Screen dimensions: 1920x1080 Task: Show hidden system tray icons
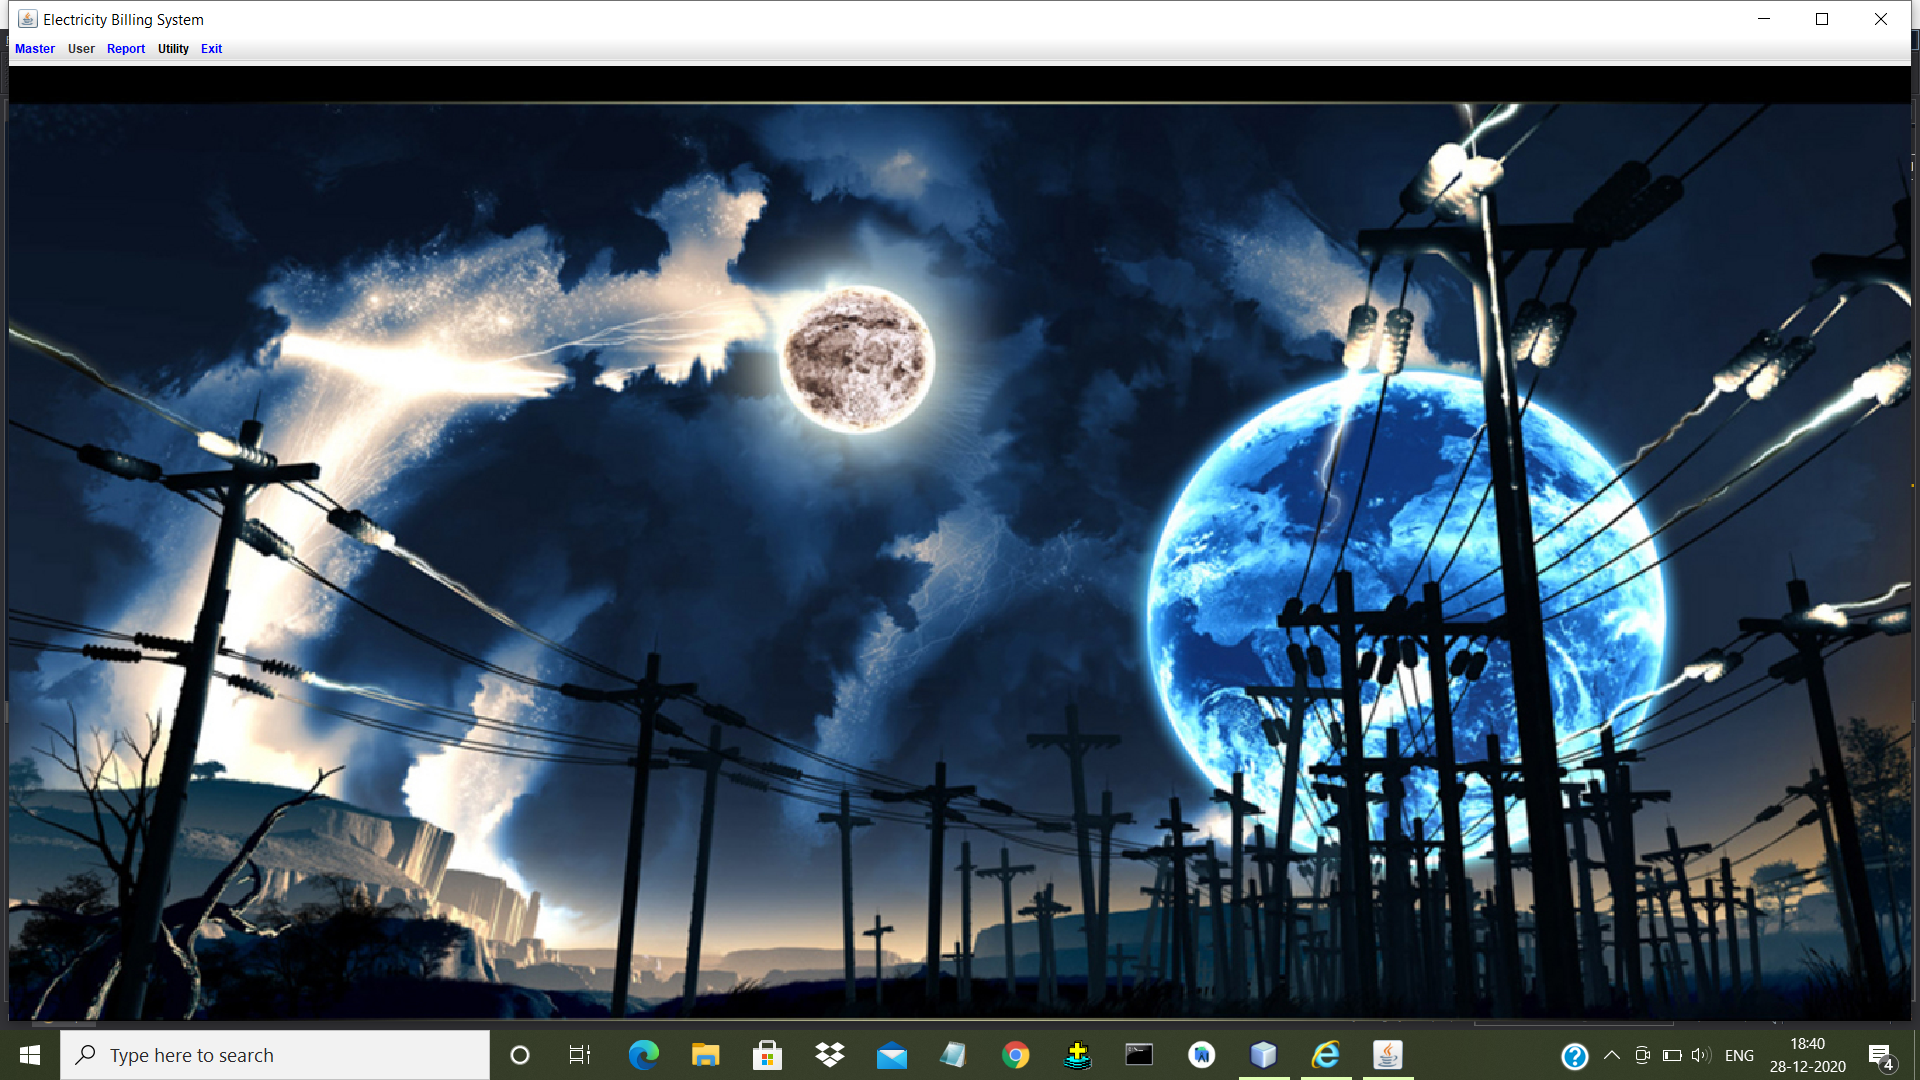tap(1611, 1055)
